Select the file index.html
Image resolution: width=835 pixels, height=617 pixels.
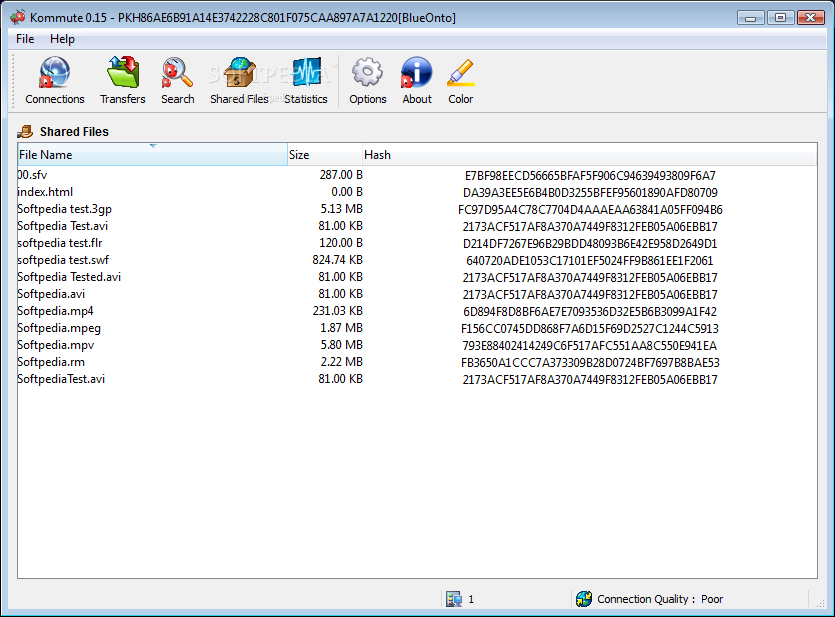tap(45, 192)
